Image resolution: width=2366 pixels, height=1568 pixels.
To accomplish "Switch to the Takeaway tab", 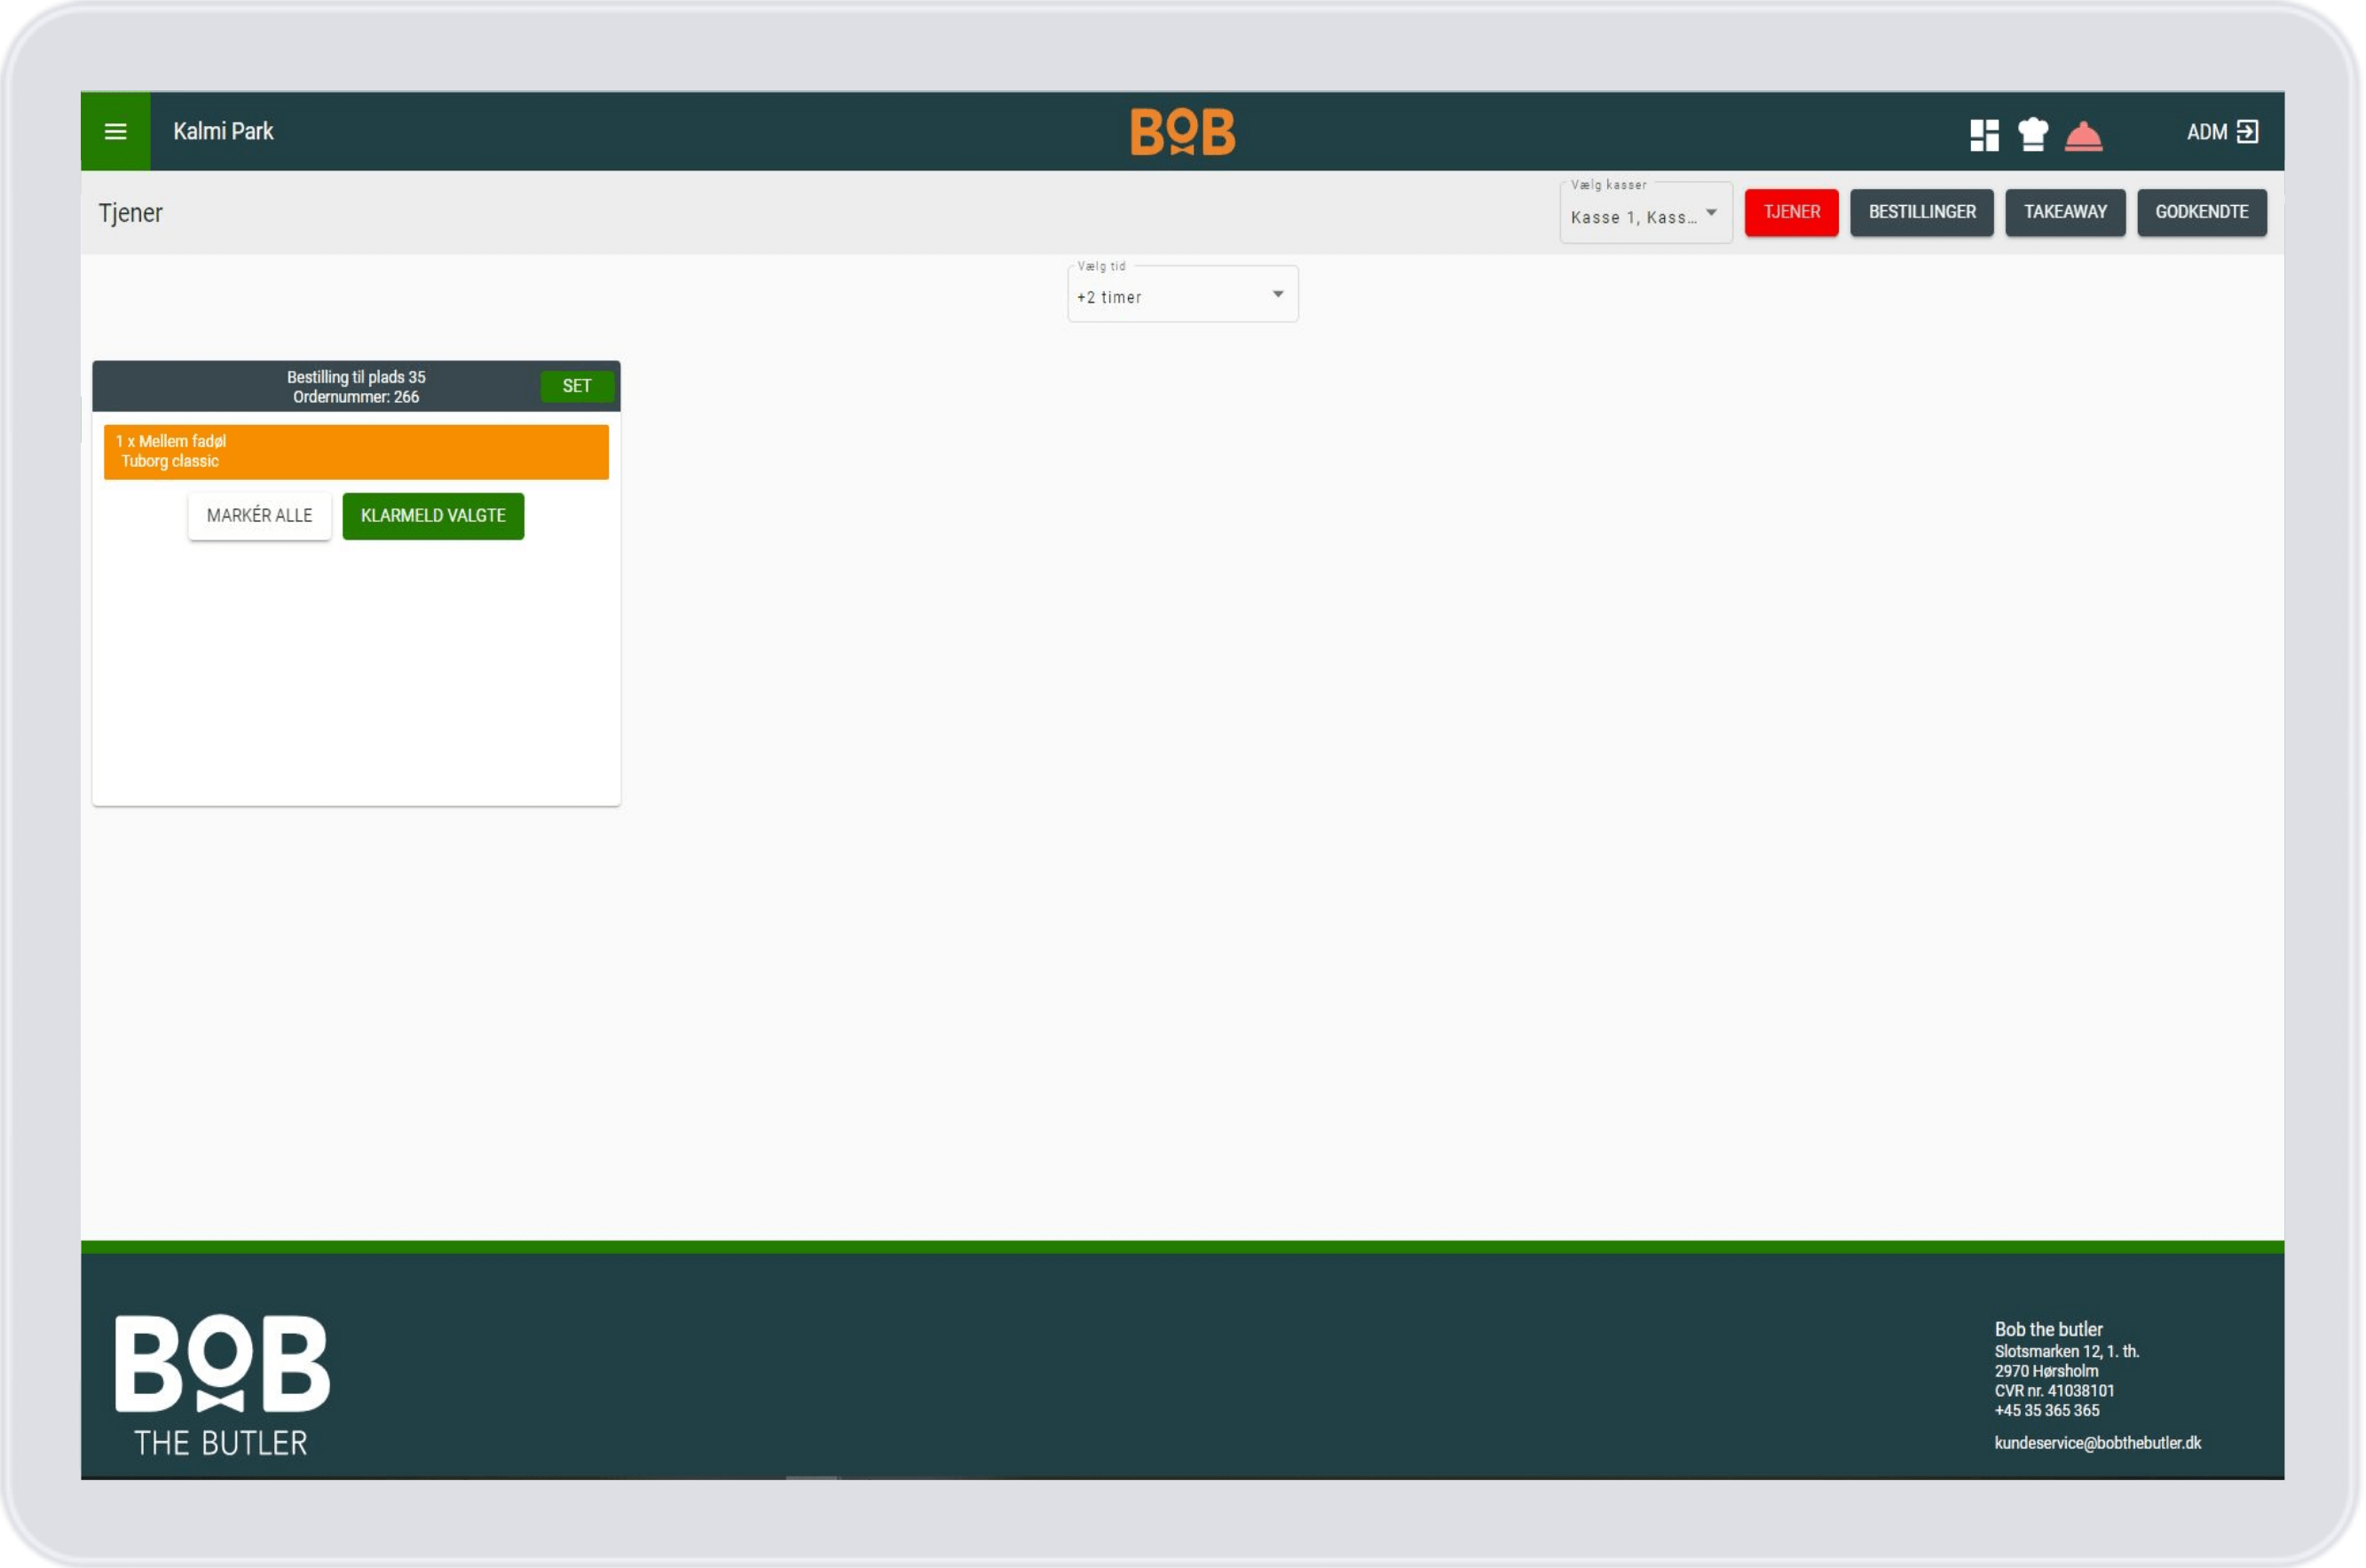I will tap(2065, 212).
